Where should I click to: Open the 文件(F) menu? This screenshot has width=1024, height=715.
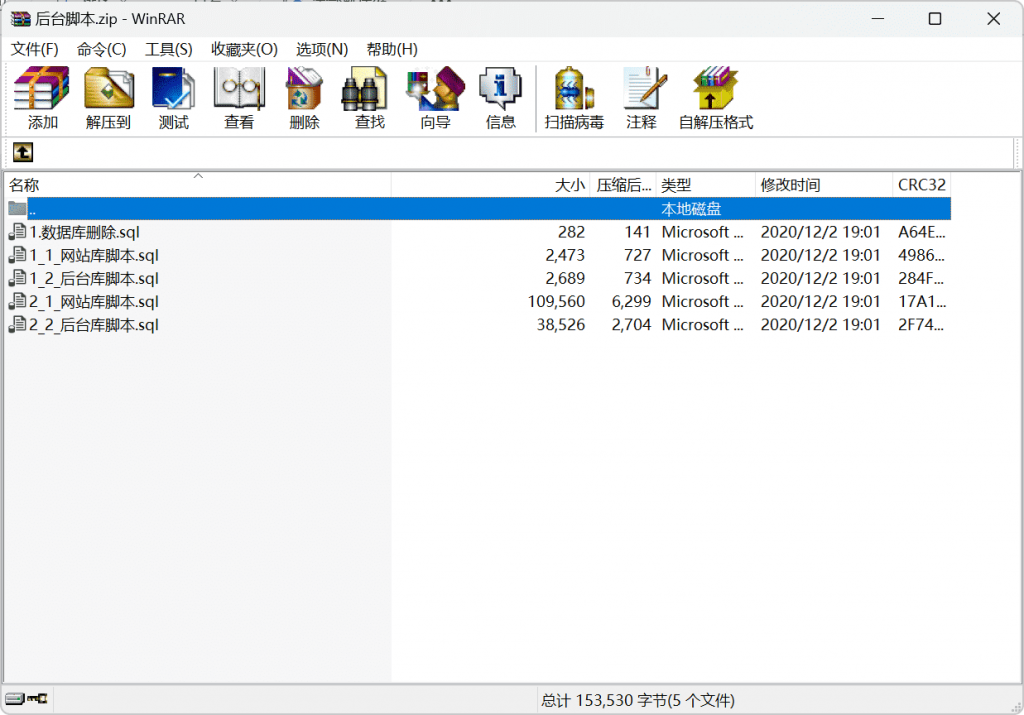tap(35, 49)
